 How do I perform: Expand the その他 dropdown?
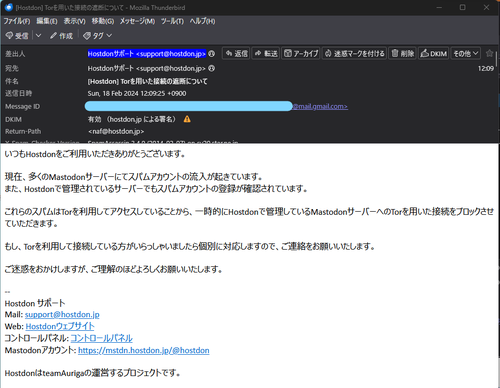coord(466,54)
